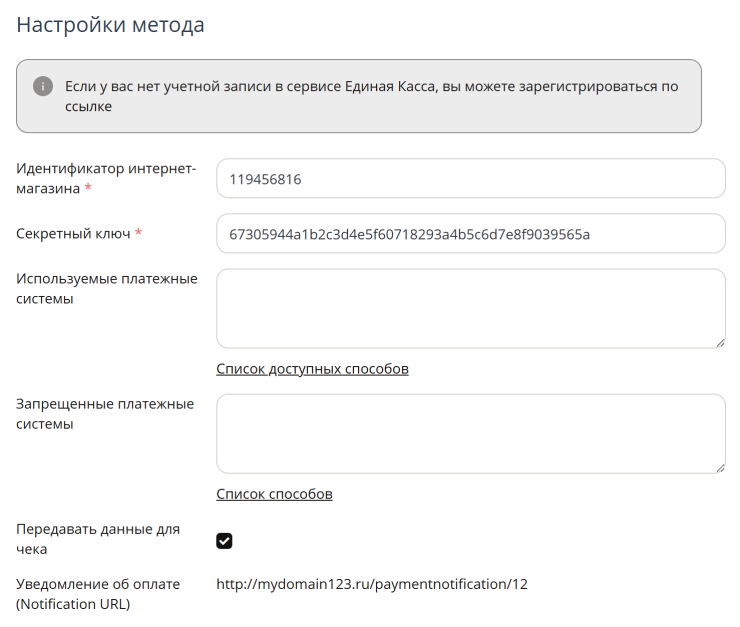Open the 'Список доступных способов' link

312,369
